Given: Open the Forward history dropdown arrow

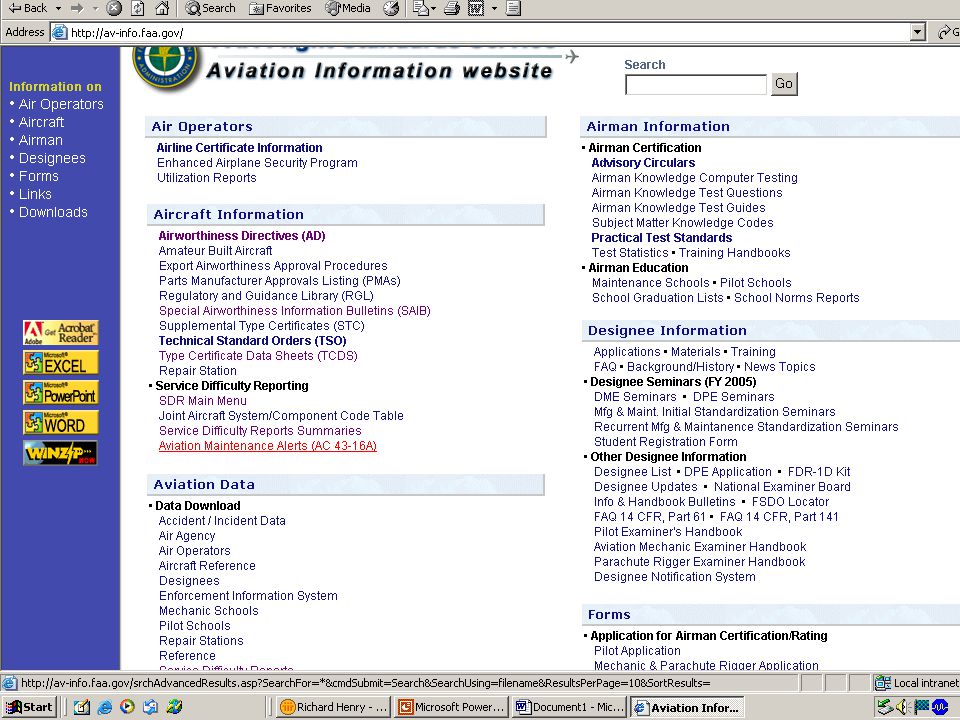Looking at the screenshot, I should click(x=95, y=9).
